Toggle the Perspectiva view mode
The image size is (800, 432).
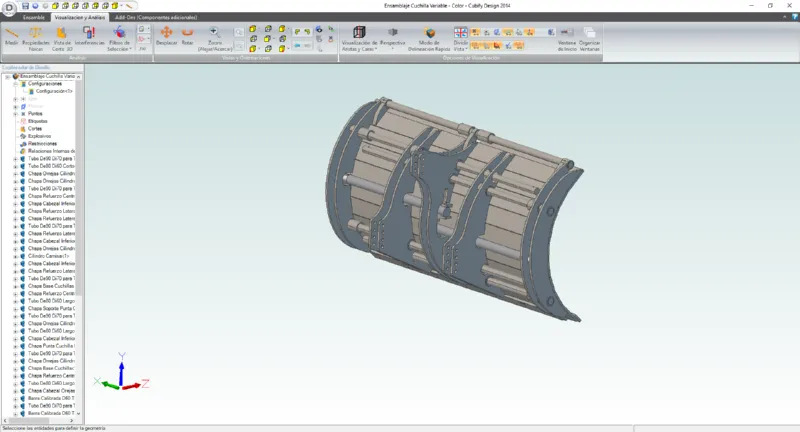(x=393, y=36)
